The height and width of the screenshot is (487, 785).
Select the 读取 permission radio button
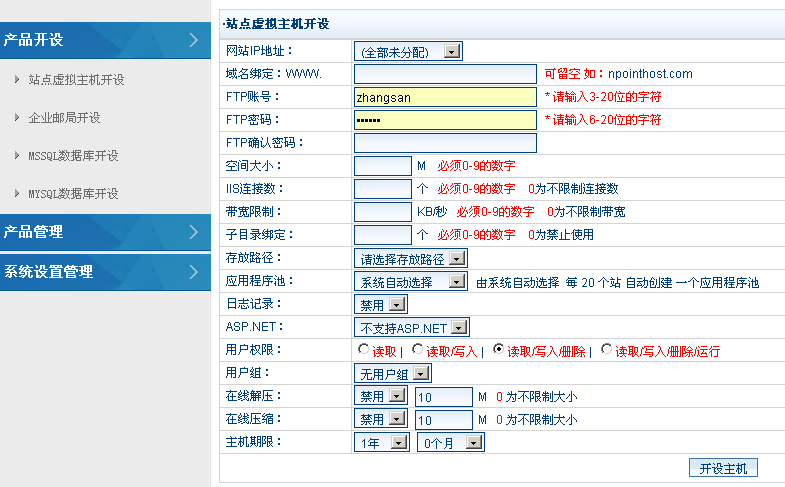tap(364, 351)
